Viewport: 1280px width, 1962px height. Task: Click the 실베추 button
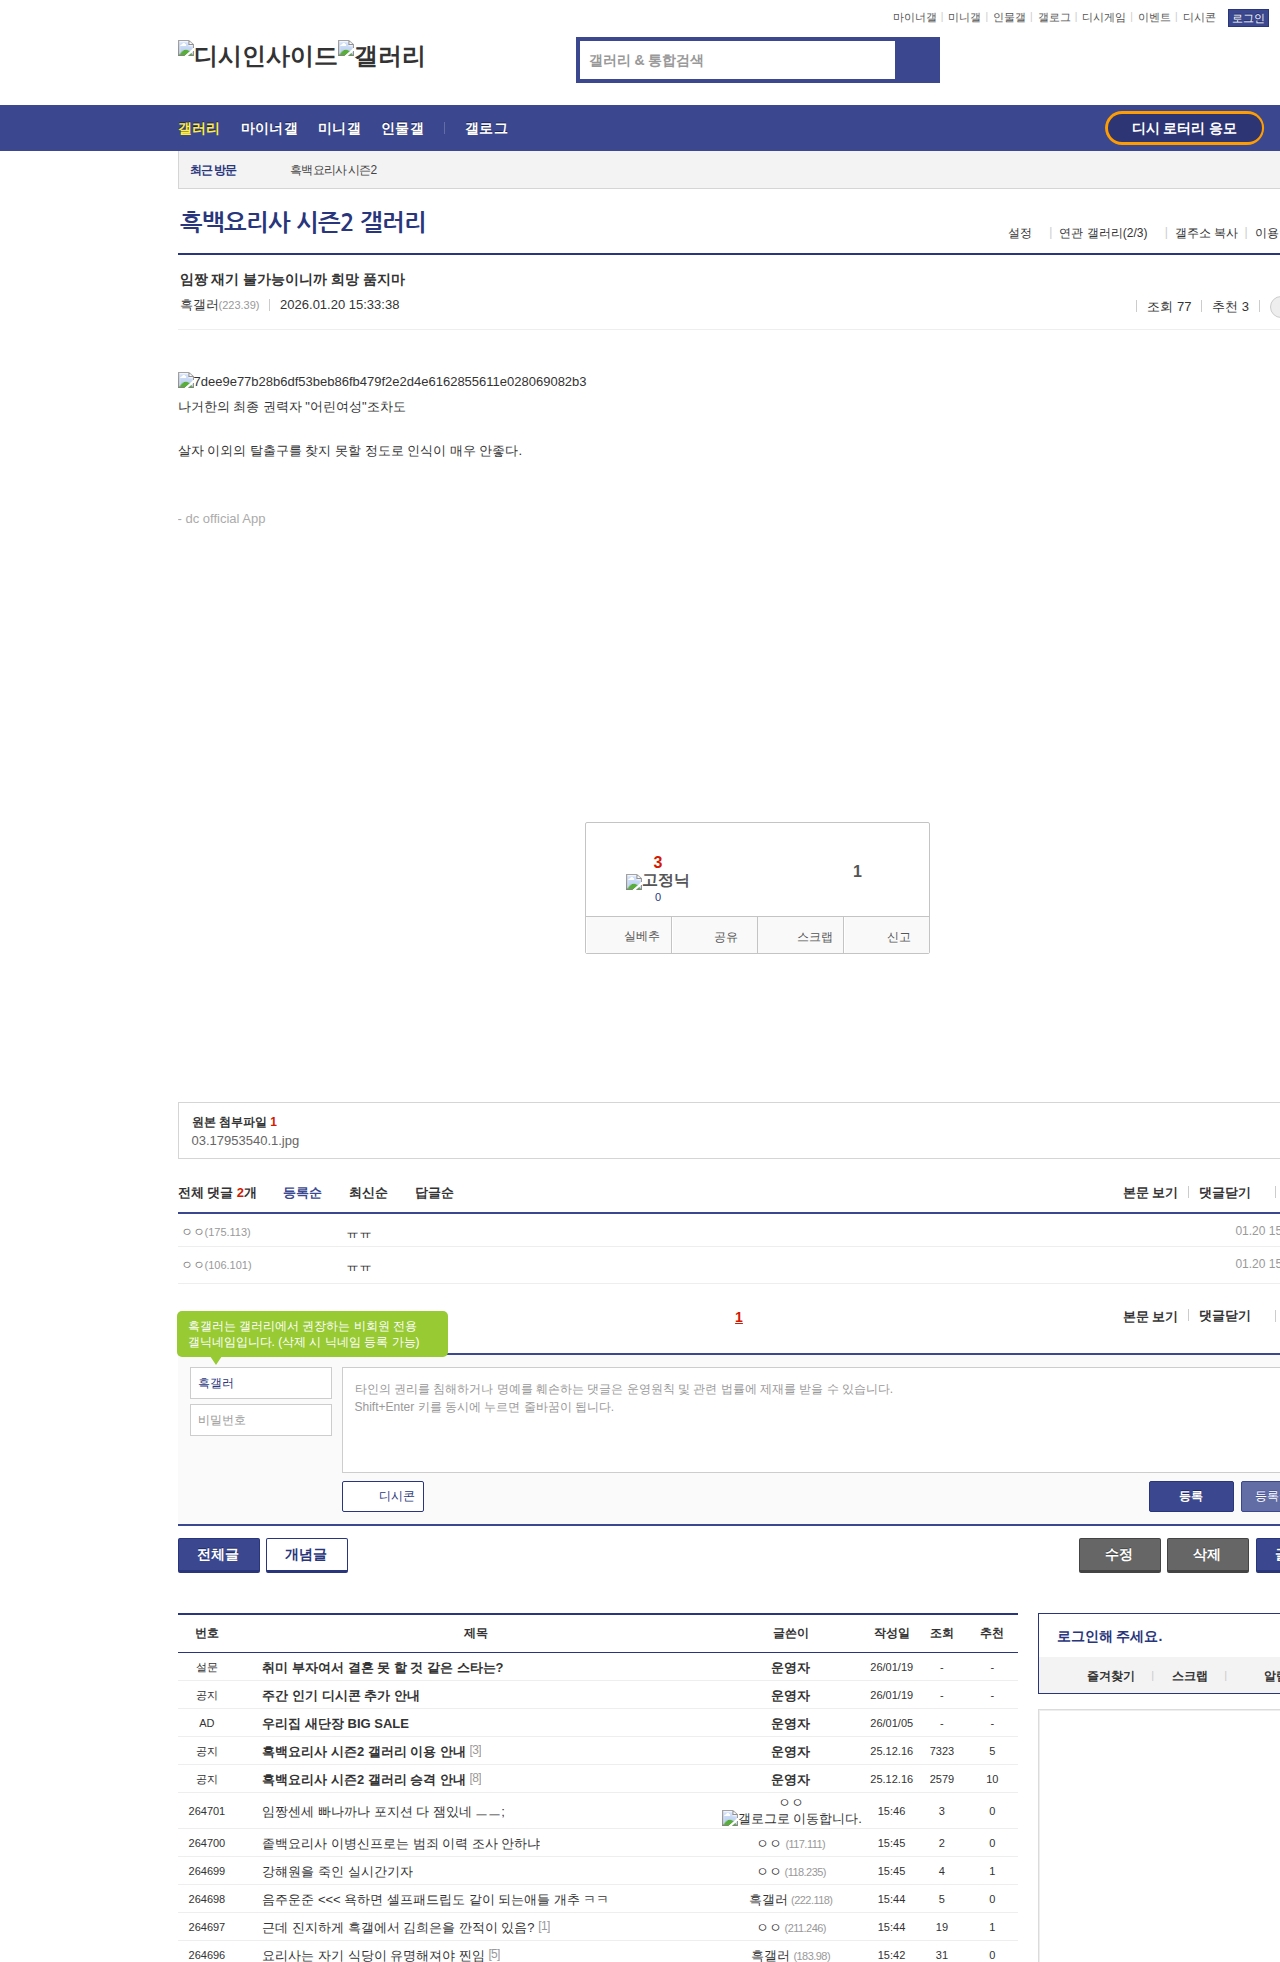(x=628, y=936)
